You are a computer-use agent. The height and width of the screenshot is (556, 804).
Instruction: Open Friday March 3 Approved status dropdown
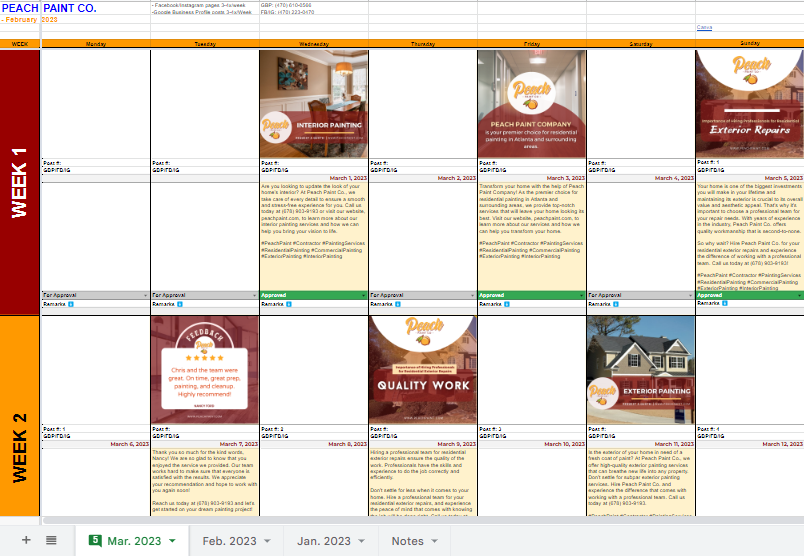(x=582, y=295)
